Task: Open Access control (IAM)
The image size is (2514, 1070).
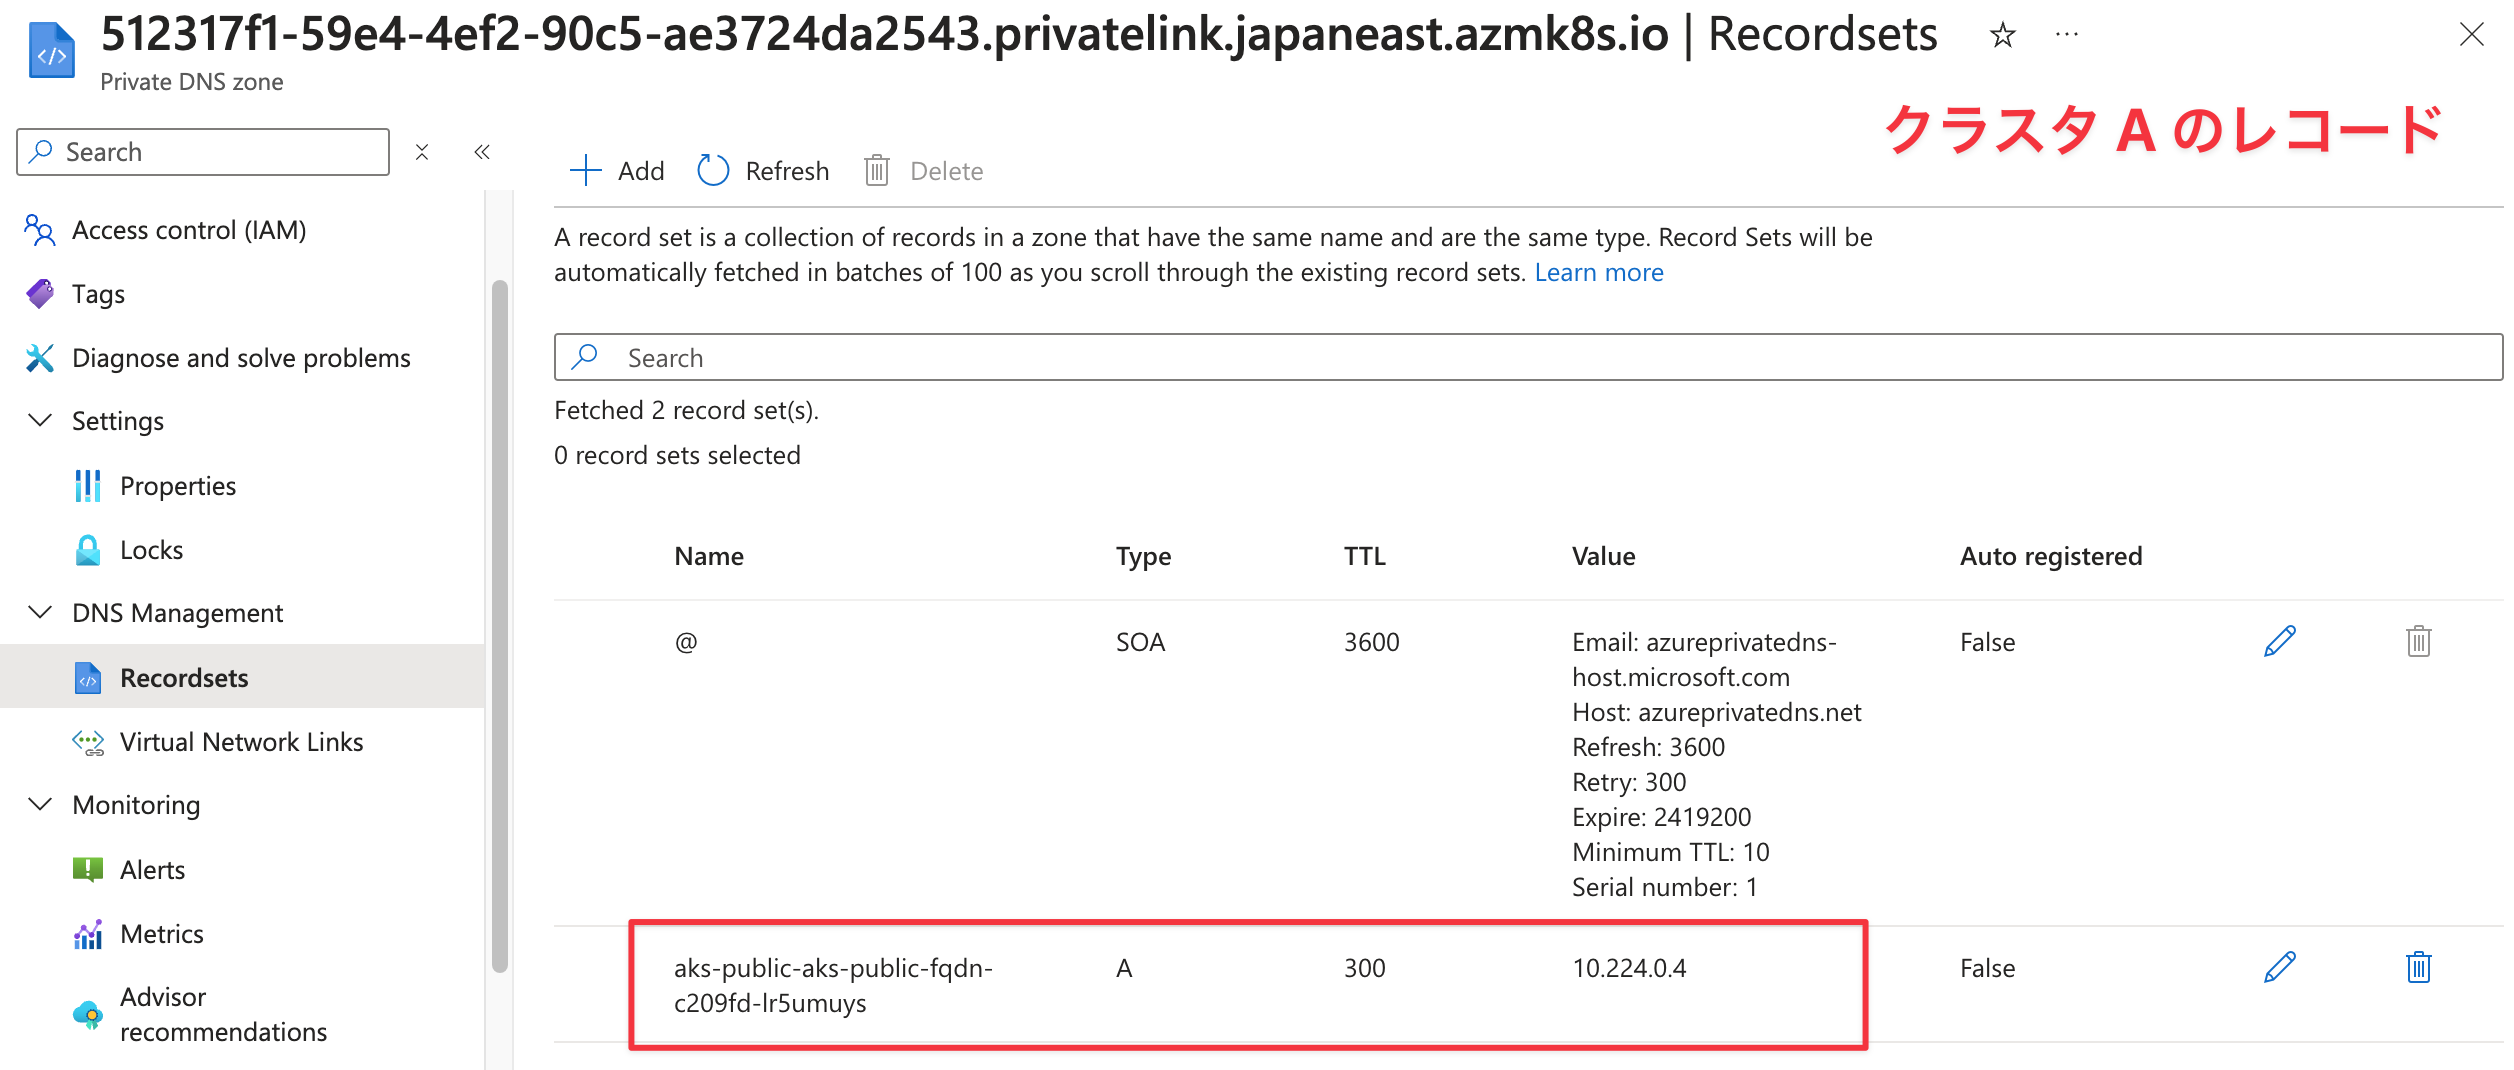Action: point(188,230)
